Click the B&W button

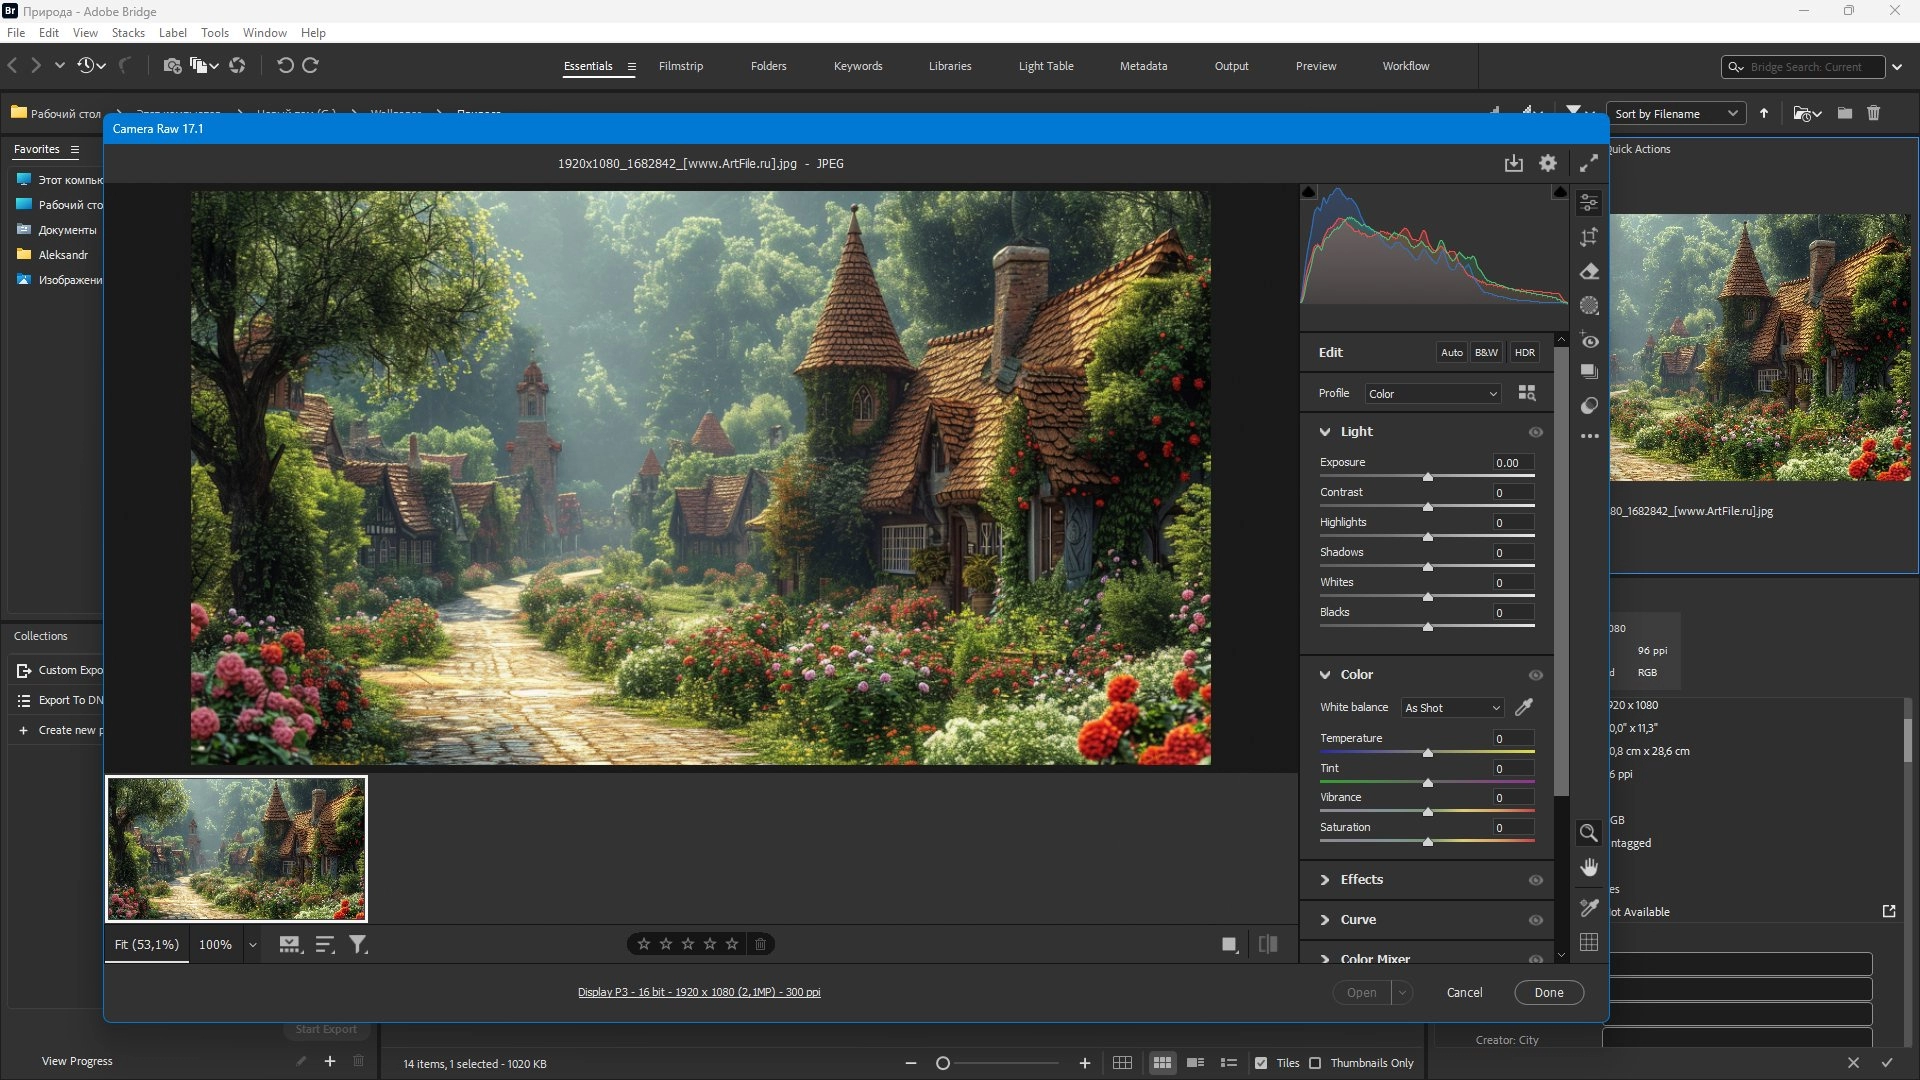point(1487,352)
